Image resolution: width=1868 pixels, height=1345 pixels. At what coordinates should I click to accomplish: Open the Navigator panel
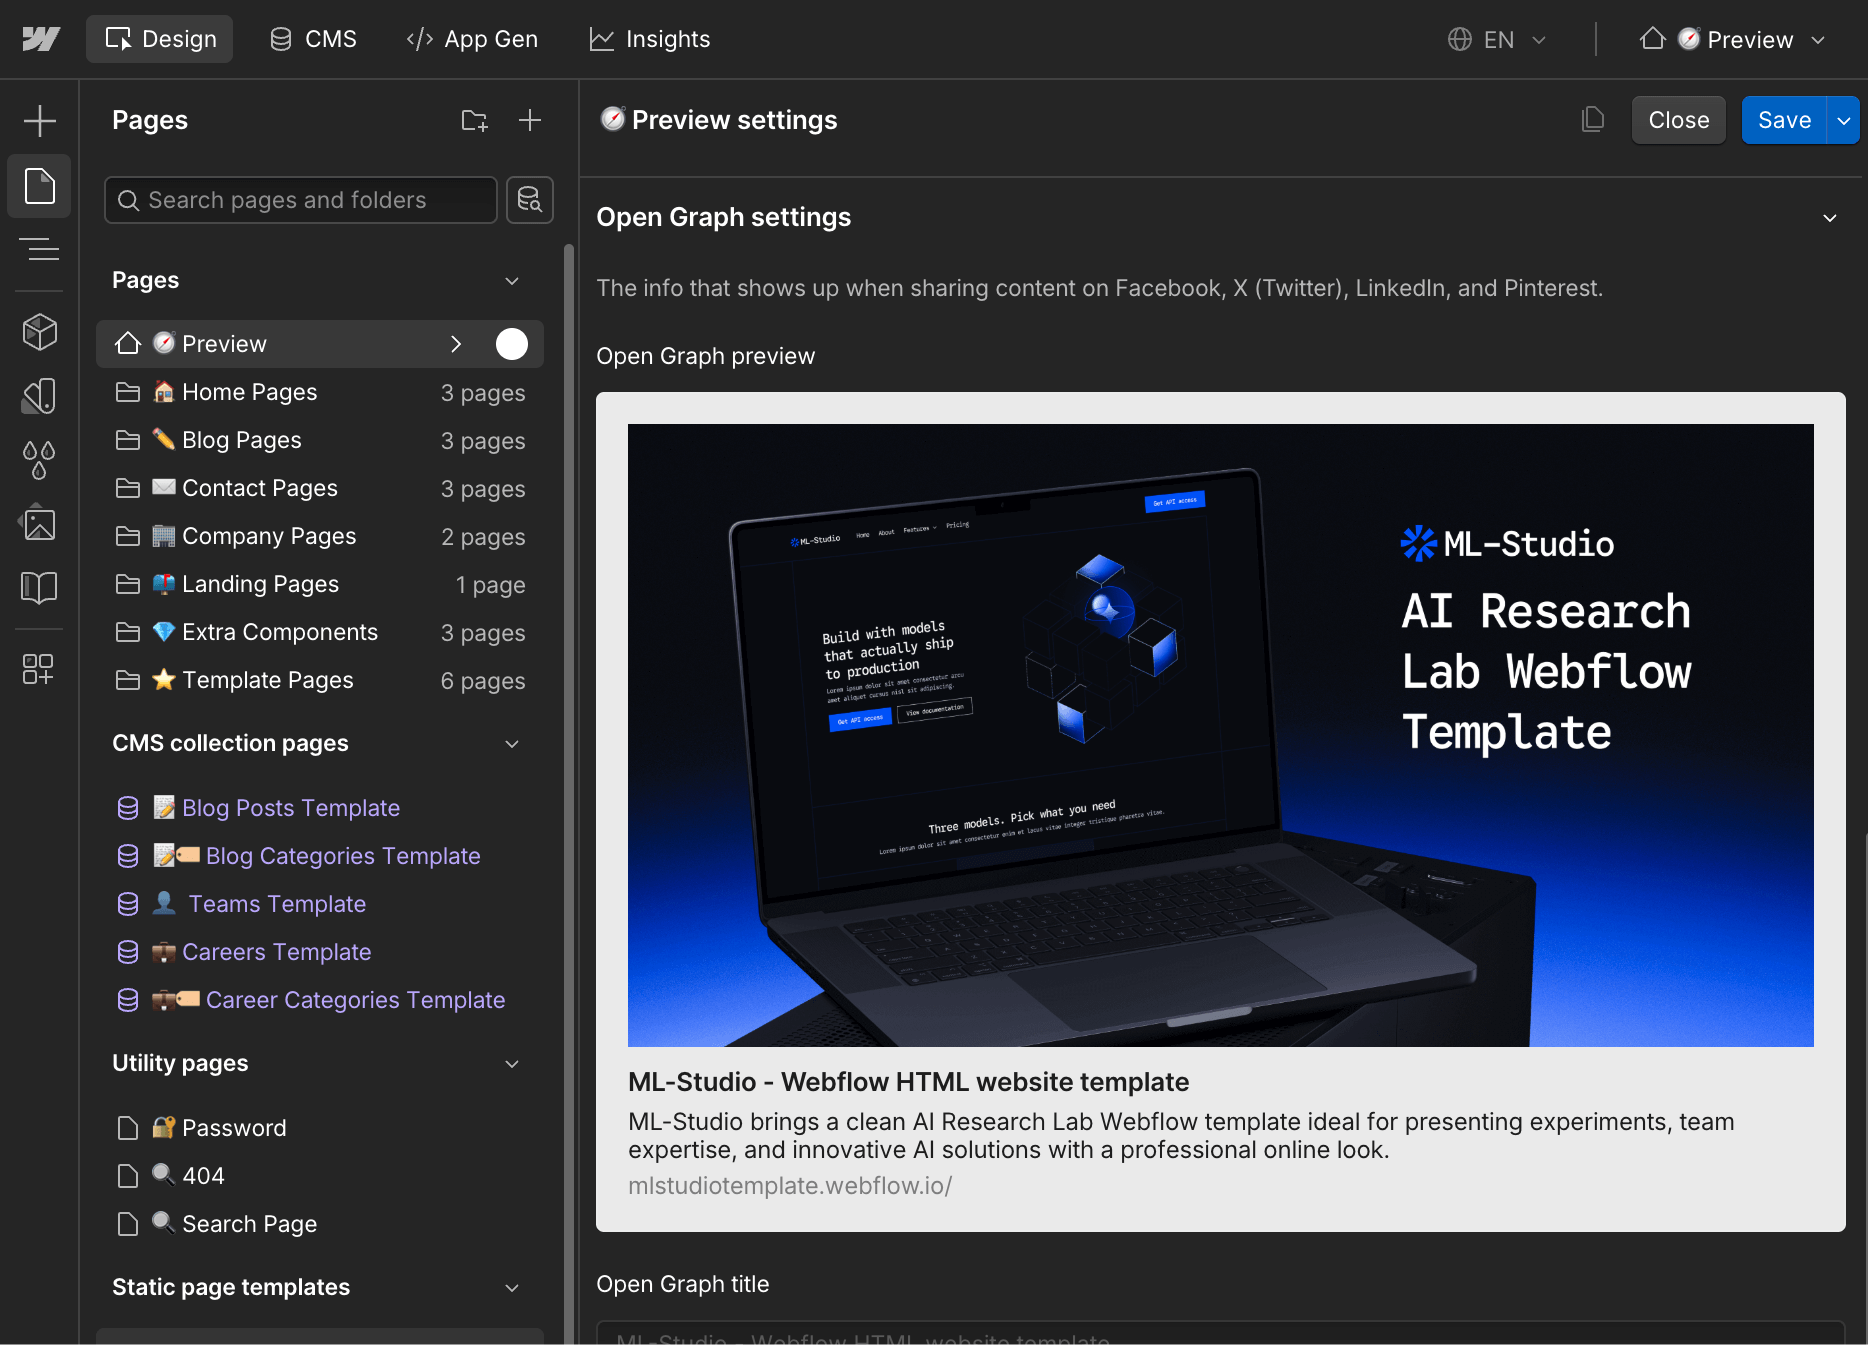tap(39, 250)
